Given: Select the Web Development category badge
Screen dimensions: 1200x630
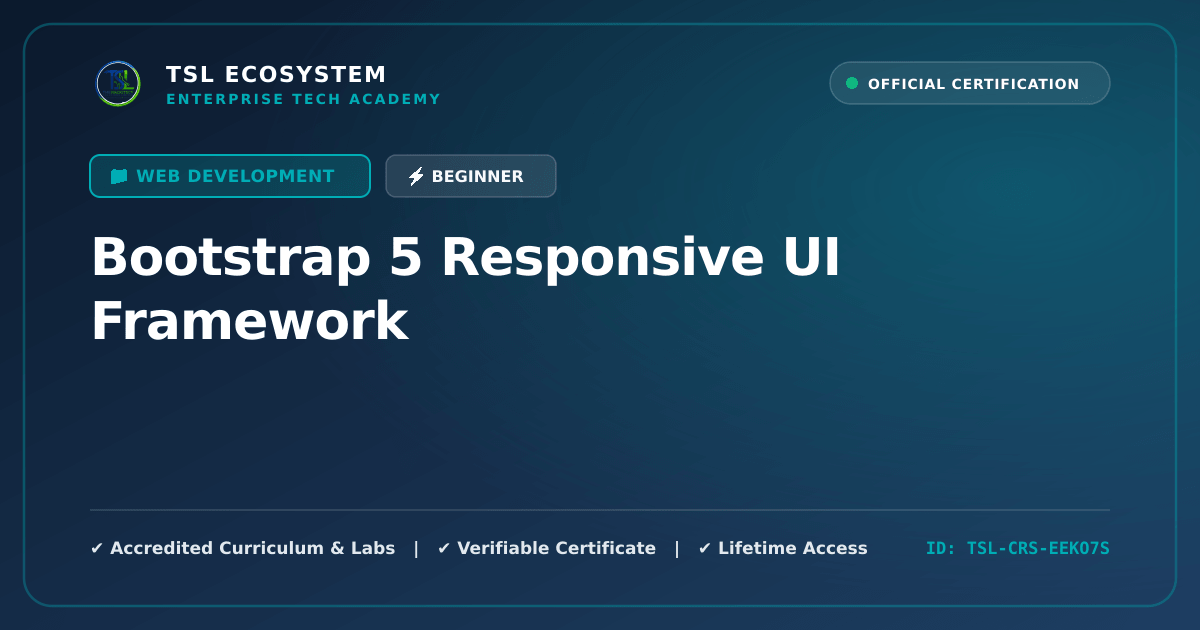Looking at the screenshot, I should [x=230, y=176].
